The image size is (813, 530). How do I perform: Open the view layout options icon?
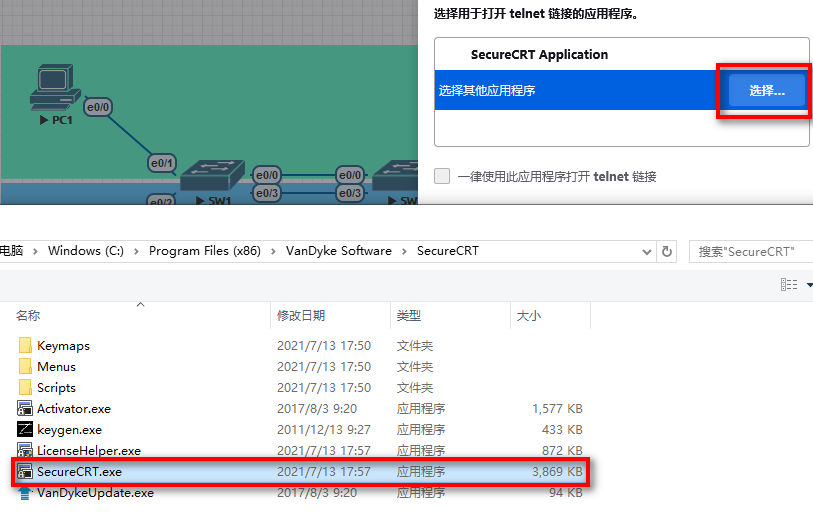pos(789,284)
